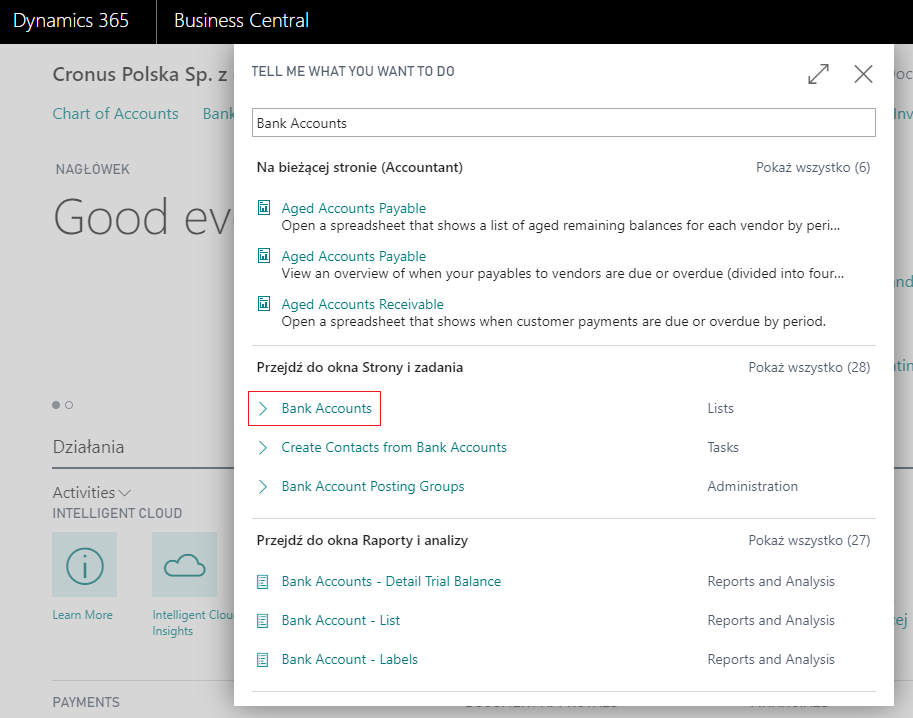The width and height of the screenshot is (913, 718).
Task: Open Bank Accounts - Detail Trial Balance report
Action: (391, 581)
